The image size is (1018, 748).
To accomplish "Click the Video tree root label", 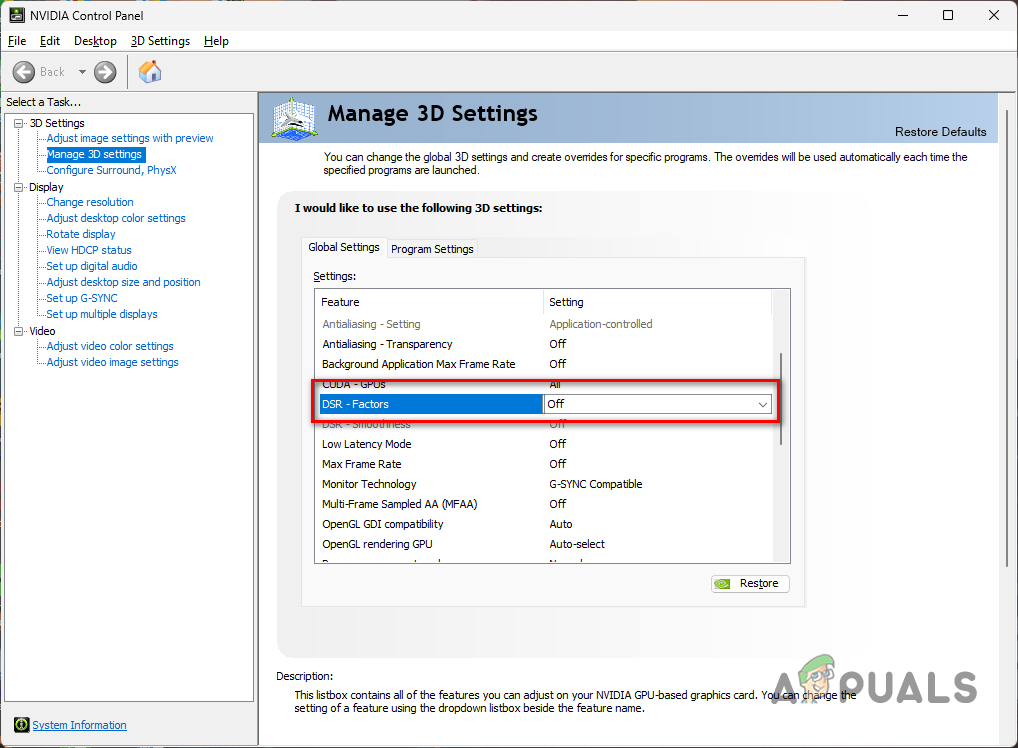I will (x=42, y=331).
